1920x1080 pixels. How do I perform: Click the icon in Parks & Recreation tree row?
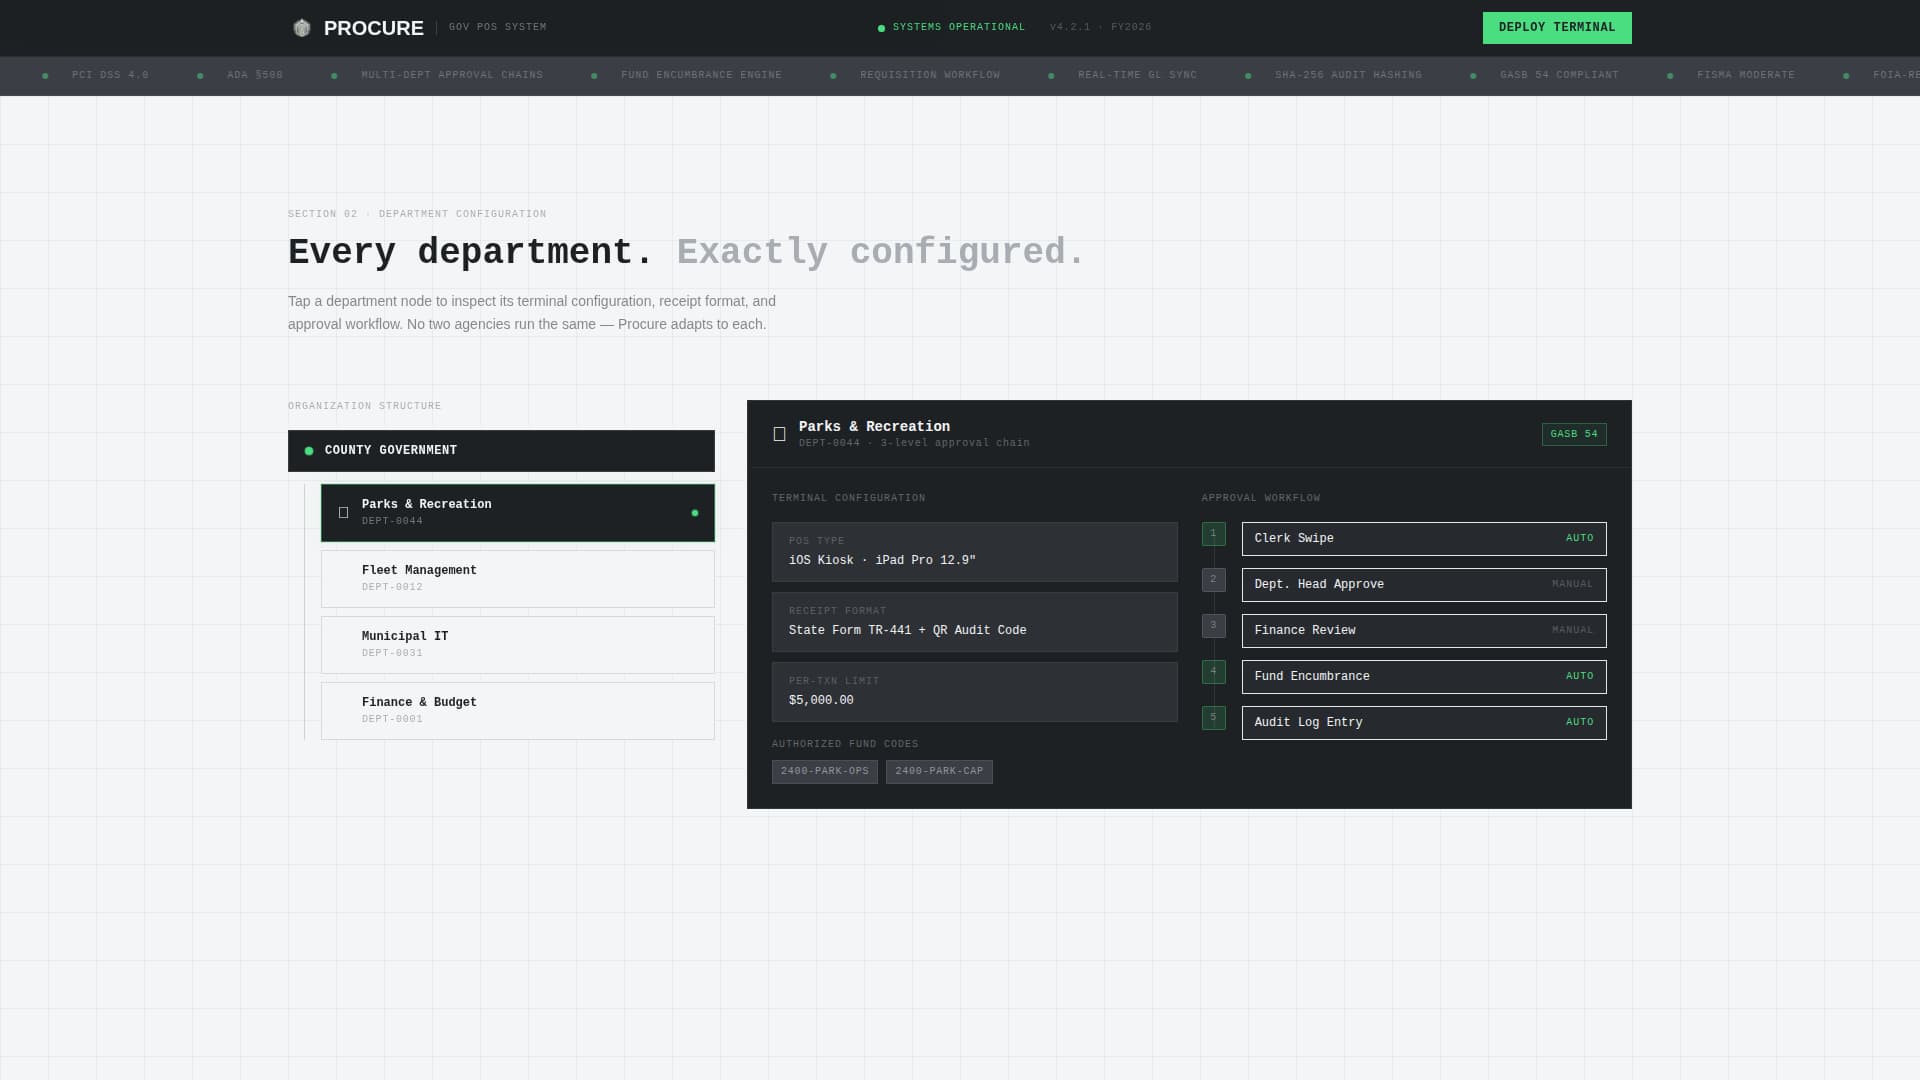tap(343, 513)
